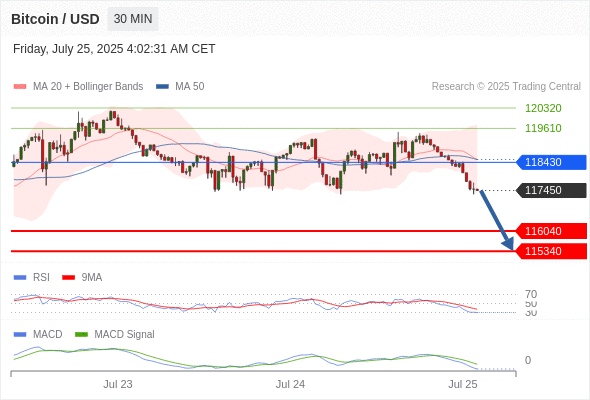
Task: Click the Jul 25 date axis label
Action: point(462,384)
